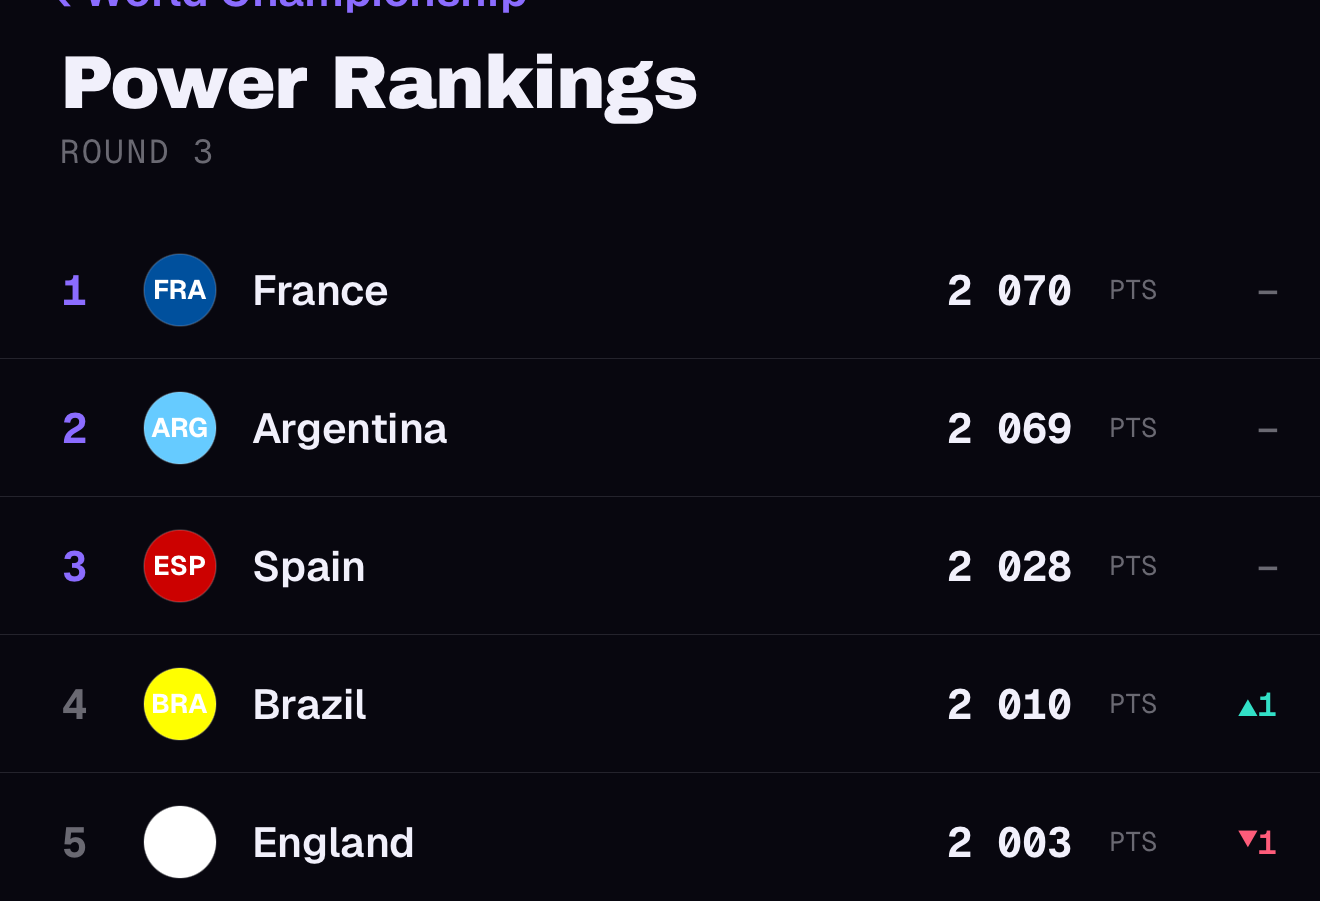Open Argentina team name
Viewport: 1320px width, 901px height.
350,429
